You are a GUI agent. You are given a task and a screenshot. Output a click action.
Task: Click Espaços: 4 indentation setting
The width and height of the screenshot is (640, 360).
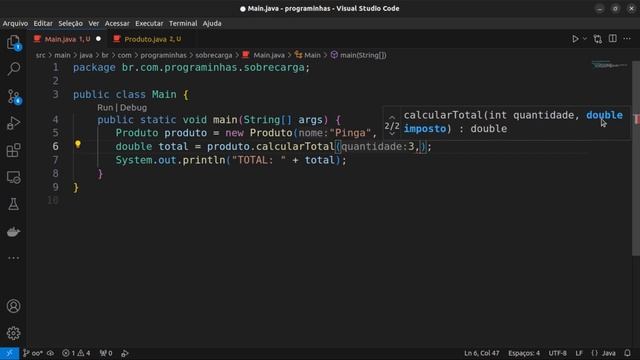(x=524, y=353)
